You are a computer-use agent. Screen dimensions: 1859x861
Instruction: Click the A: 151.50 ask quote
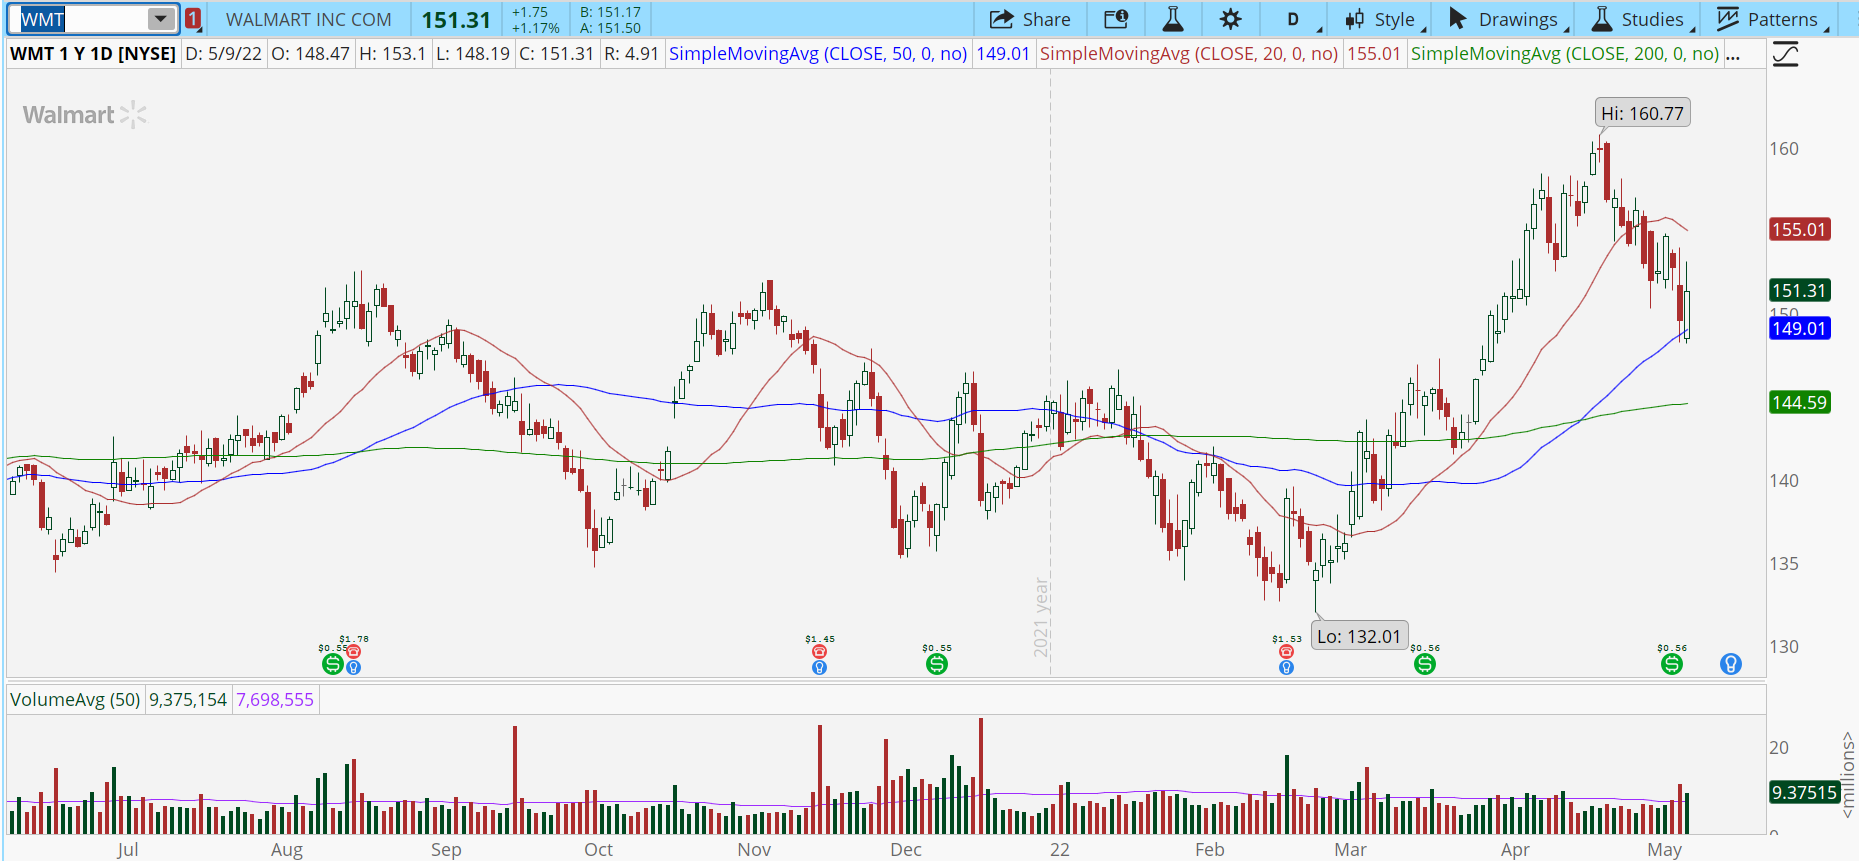pyautogui.click(x=610, y=28)
